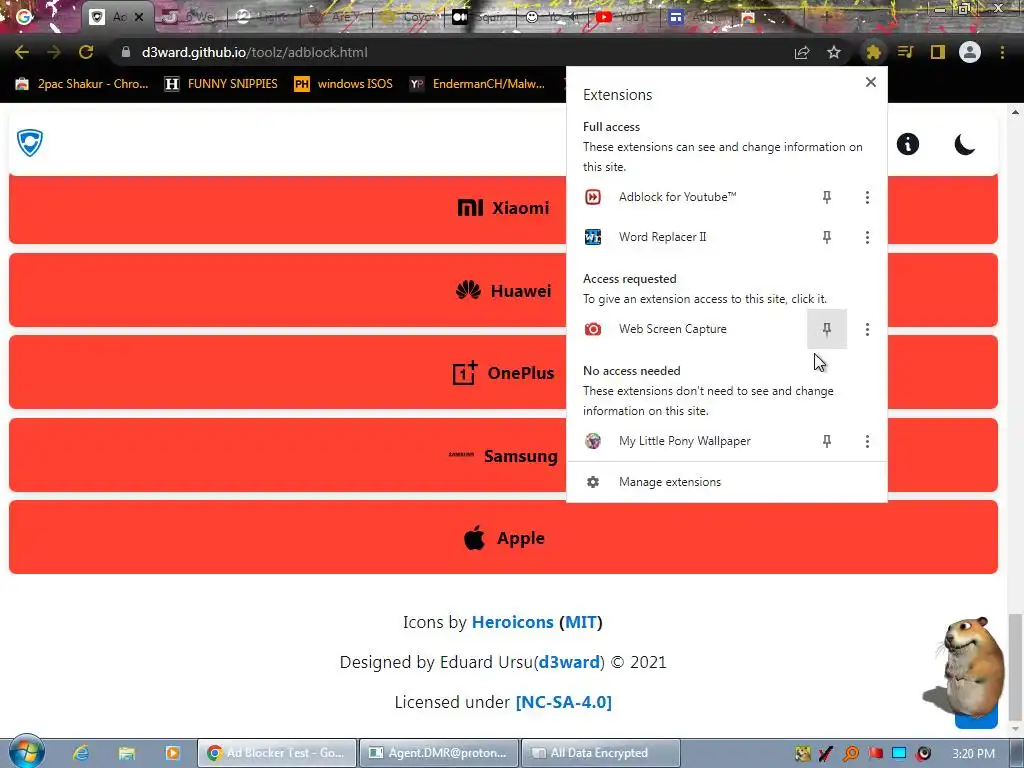Open the Chrome three-dot menu
1024x768 pixels.
click(1002, 52)
